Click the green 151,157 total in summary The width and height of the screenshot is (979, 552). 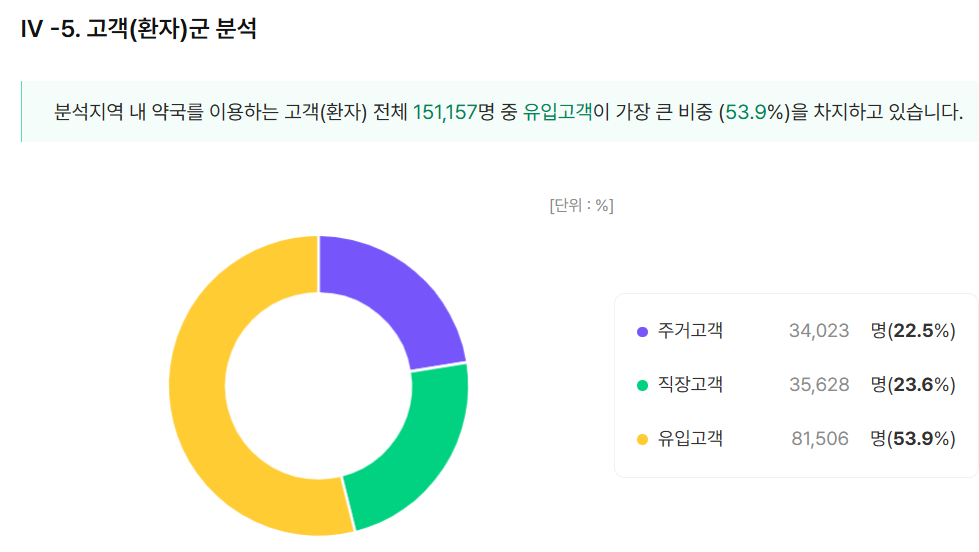point(445,112)
